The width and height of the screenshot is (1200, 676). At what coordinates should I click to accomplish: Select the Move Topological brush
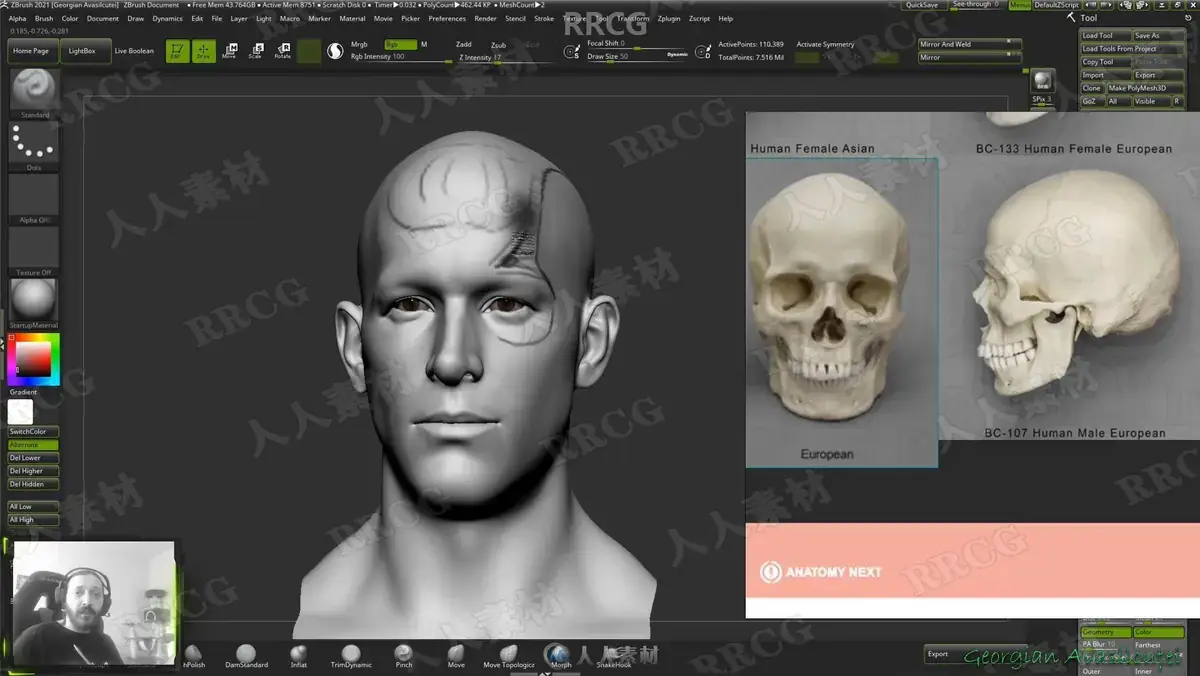tap(509, 656)
